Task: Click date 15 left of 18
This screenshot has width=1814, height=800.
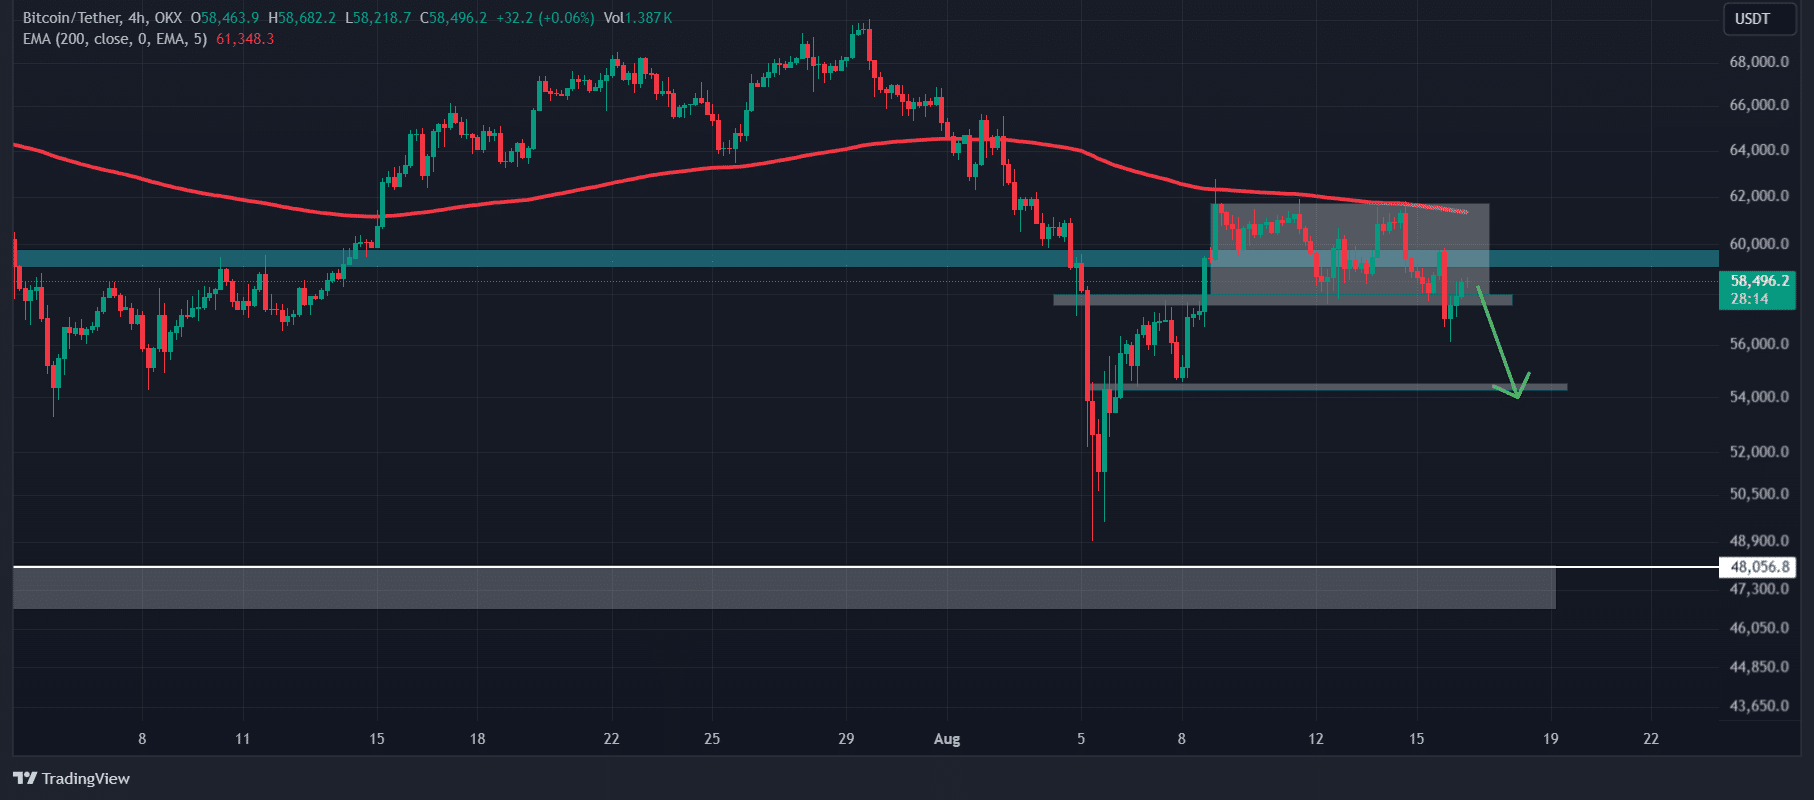Action: point(376,739)
